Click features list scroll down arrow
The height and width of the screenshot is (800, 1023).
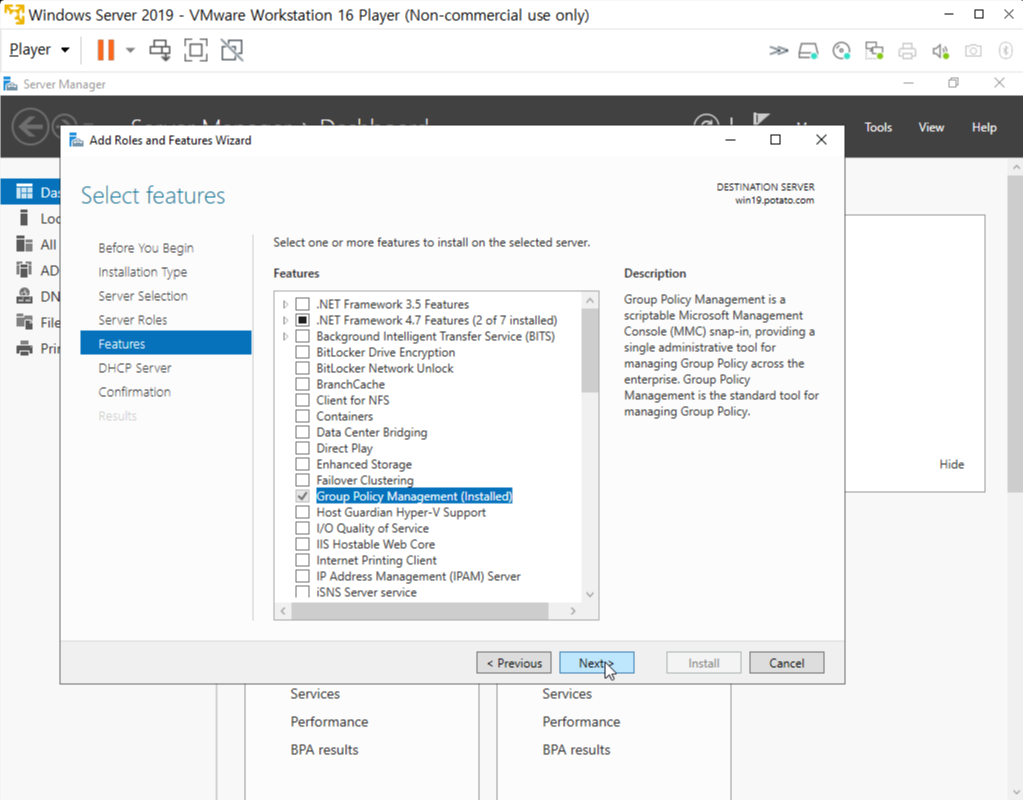point(590,594)
